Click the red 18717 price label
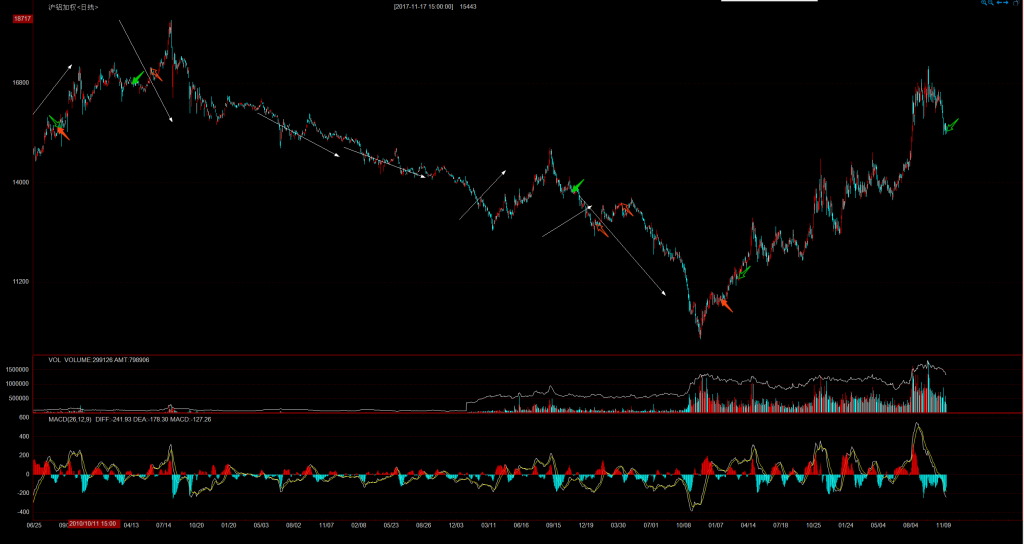The width and height of the screenshot is (1024, 544). (22, 19)
